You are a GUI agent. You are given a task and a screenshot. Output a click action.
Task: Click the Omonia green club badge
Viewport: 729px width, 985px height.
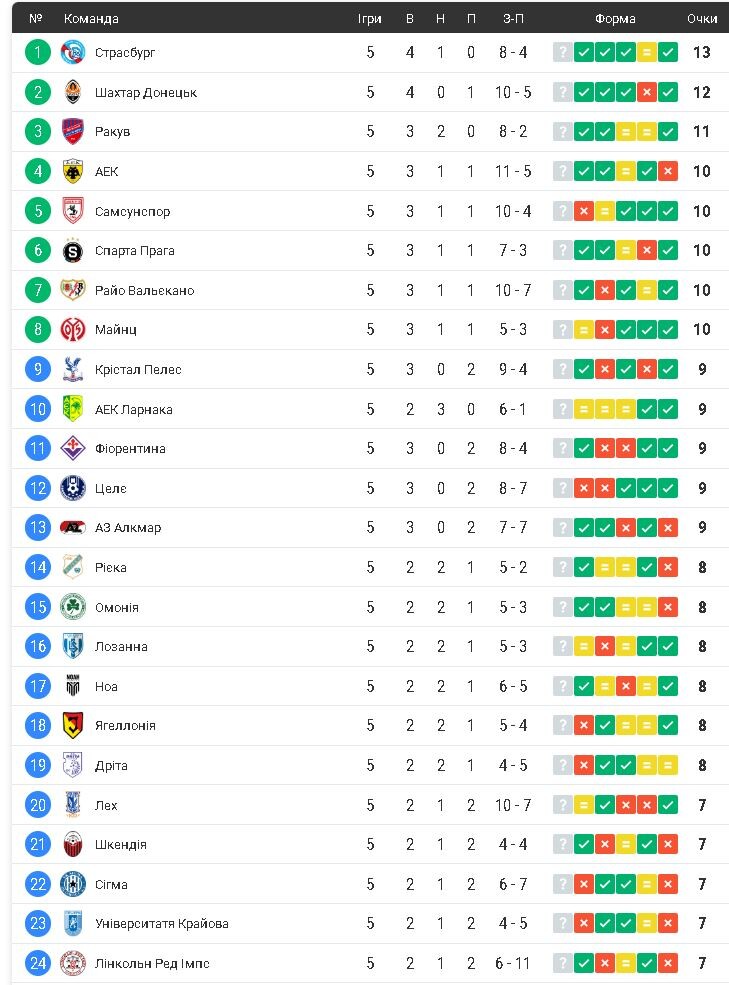(73, 607)
